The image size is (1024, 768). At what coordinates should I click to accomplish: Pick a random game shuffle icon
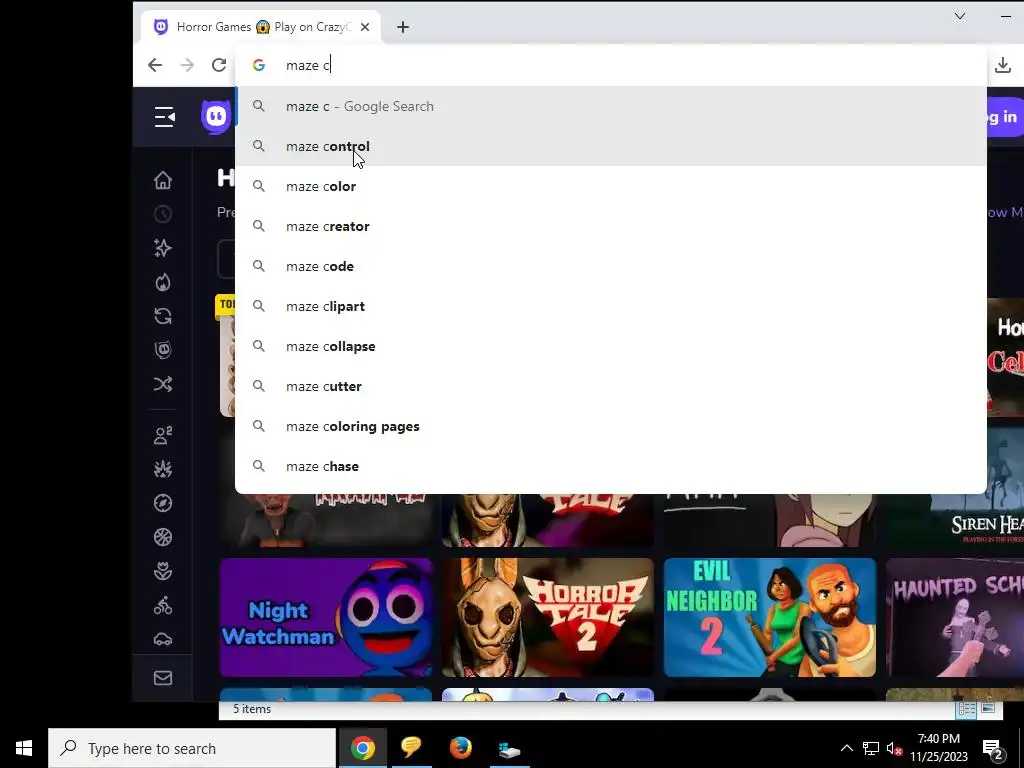(x=163, y=384)
